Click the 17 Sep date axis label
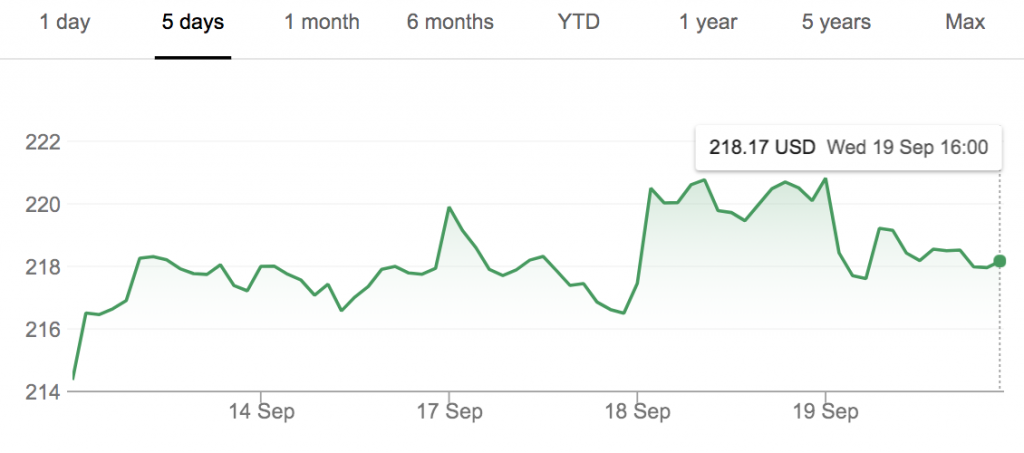This screenshot has width=1024, height=453. (x=449, y=412)
